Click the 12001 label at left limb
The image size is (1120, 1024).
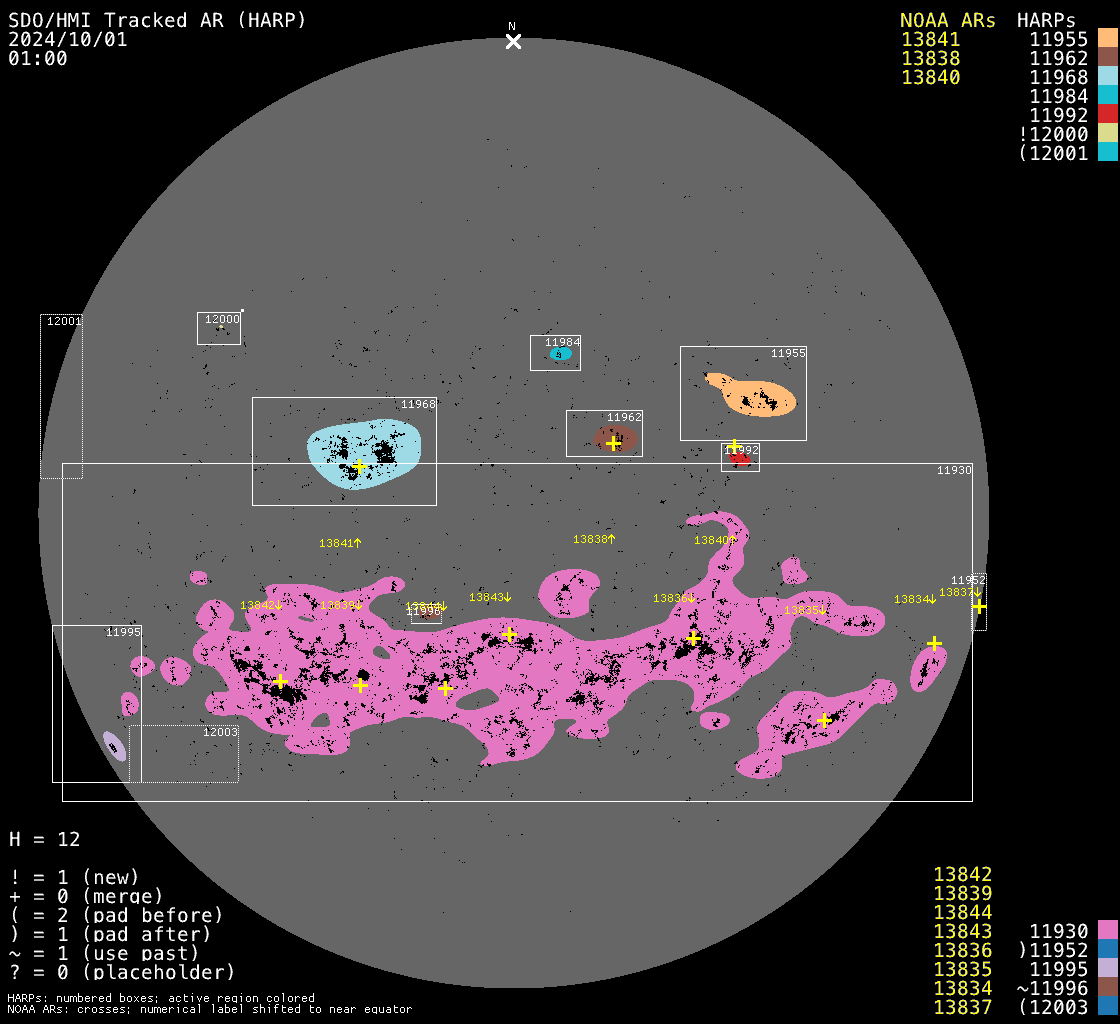pyautogui.click(x=63, y=321)
